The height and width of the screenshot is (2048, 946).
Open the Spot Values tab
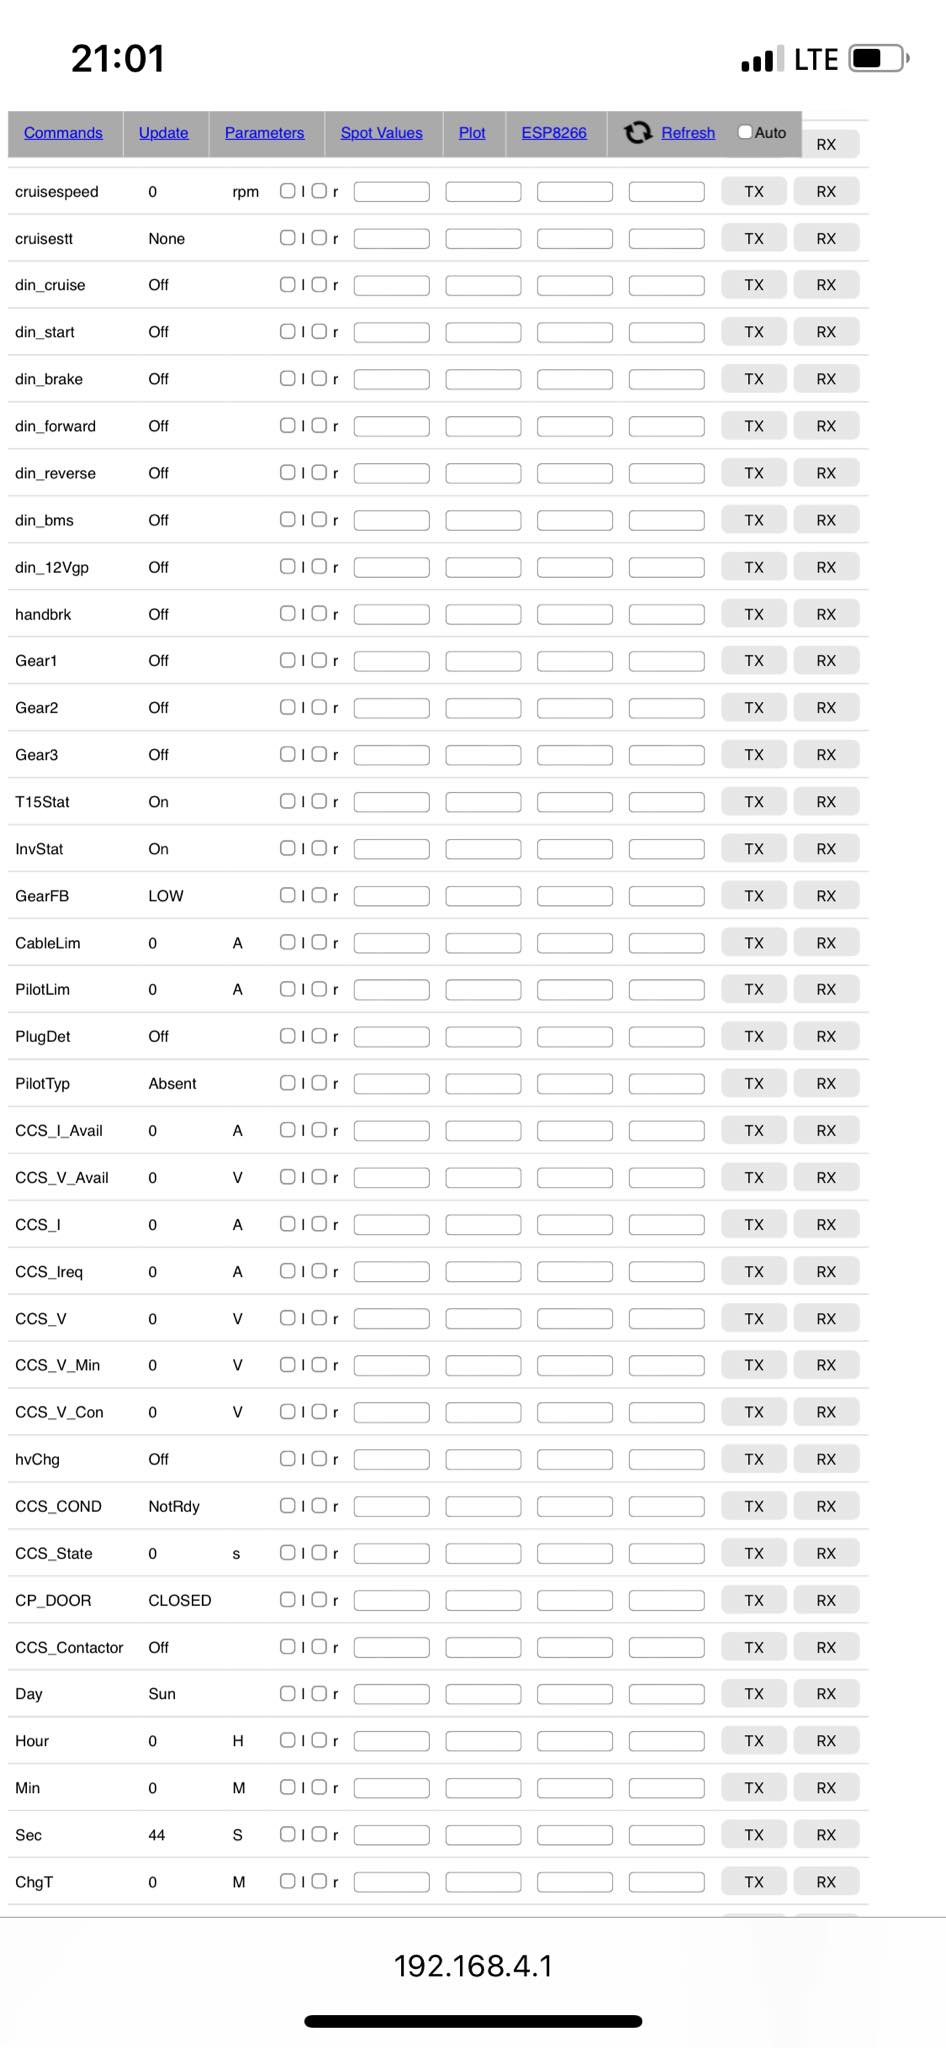(381, 133)
